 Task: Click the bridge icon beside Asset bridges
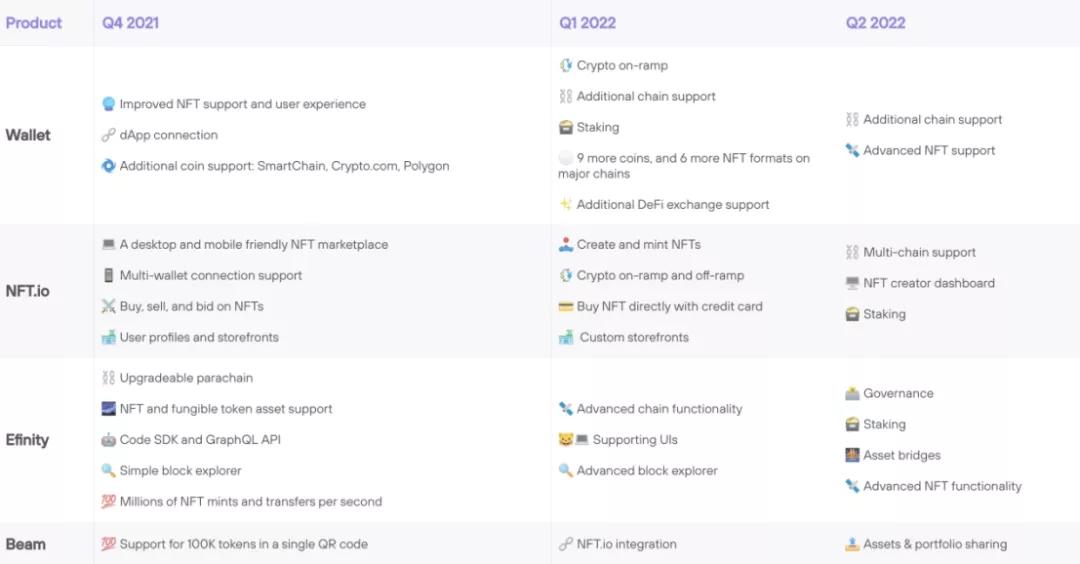point(852,455)
